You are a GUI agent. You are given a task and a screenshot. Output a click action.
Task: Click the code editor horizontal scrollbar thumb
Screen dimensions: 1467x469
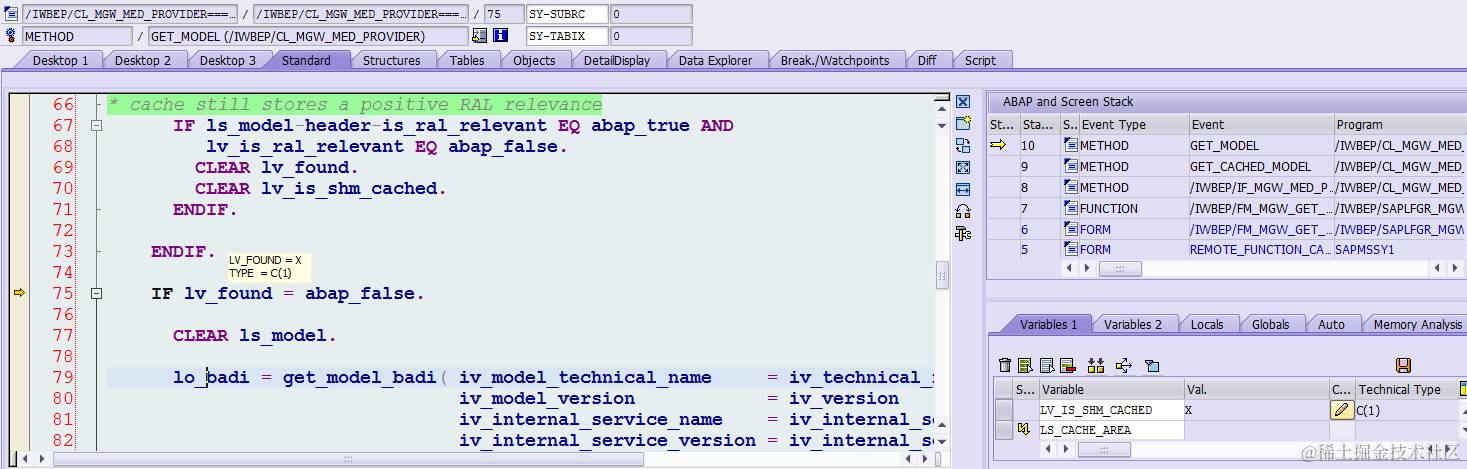coord(348,458)
